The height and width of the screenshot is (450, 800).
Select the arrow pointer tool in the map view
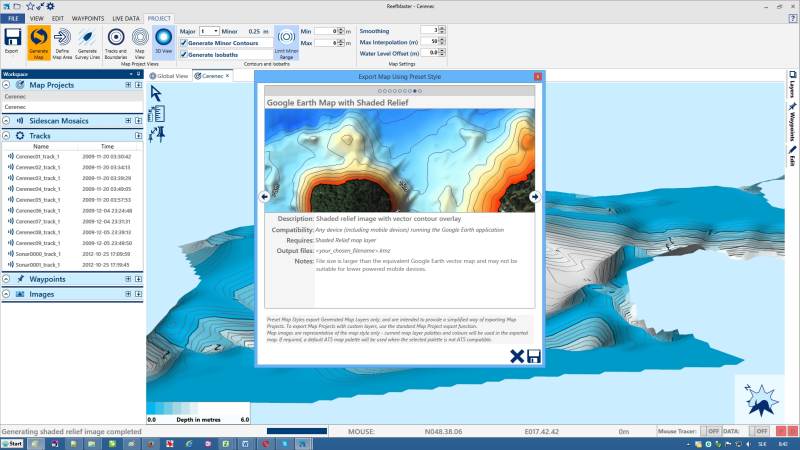coord(156,93)
